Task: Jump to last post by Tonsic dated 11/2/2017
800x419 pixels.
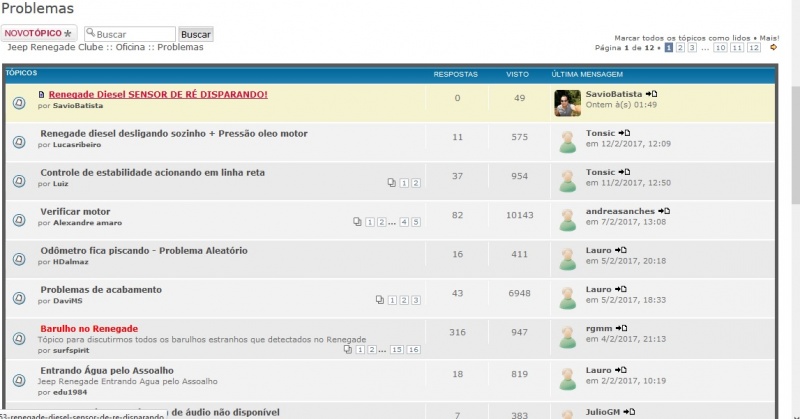Action: tap(624, 172)
